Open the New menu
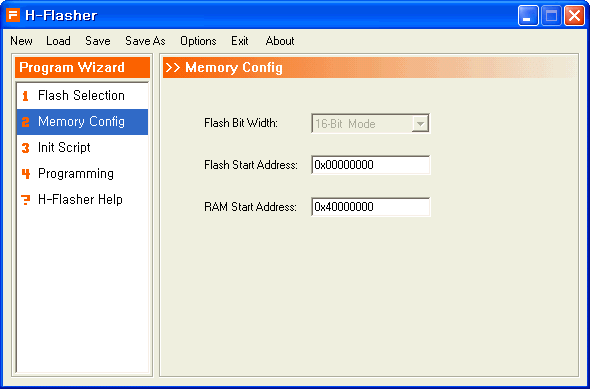The width and height of the screenshot is (590, 389). point(21,41)
